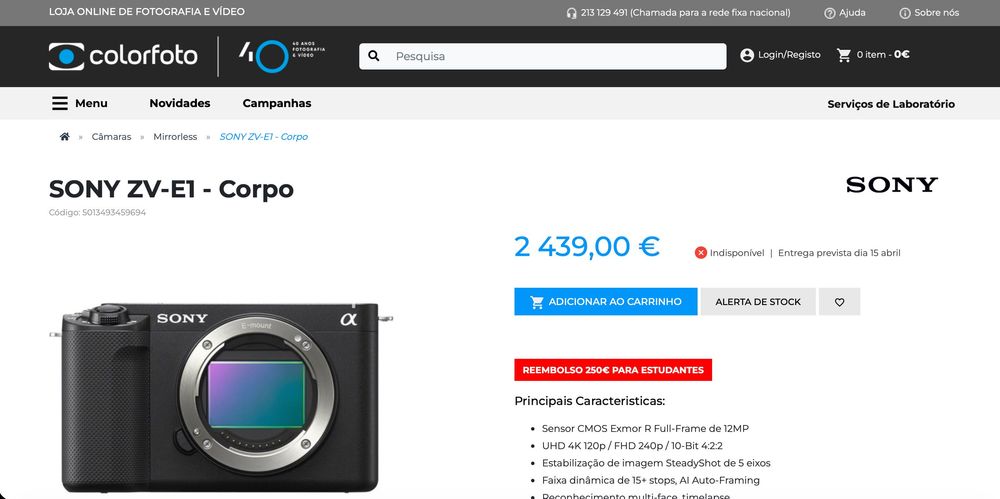Go to the Mirrorless breadcrumb link
Viewport: 1000px width, 499px height.
[175, 137]
